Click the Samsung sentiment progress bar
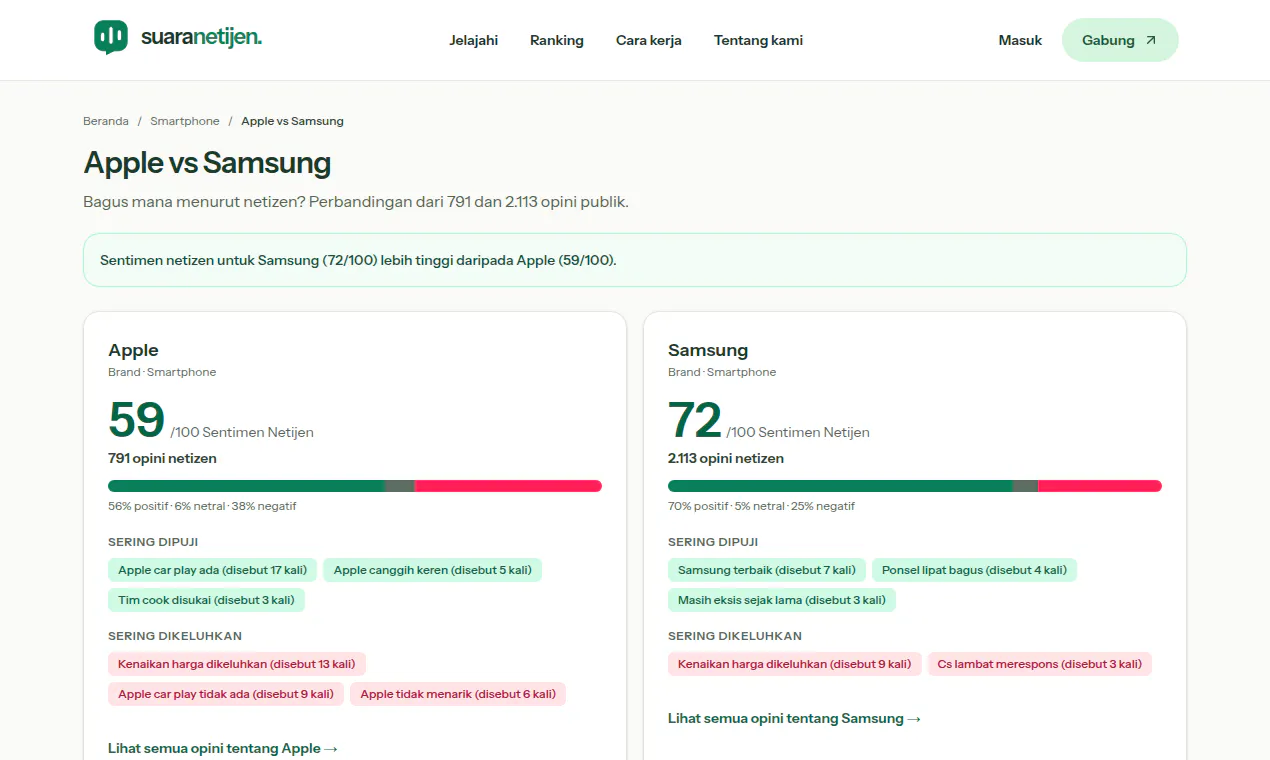Viewport: 1270px width, 760px height. point(915,486)
